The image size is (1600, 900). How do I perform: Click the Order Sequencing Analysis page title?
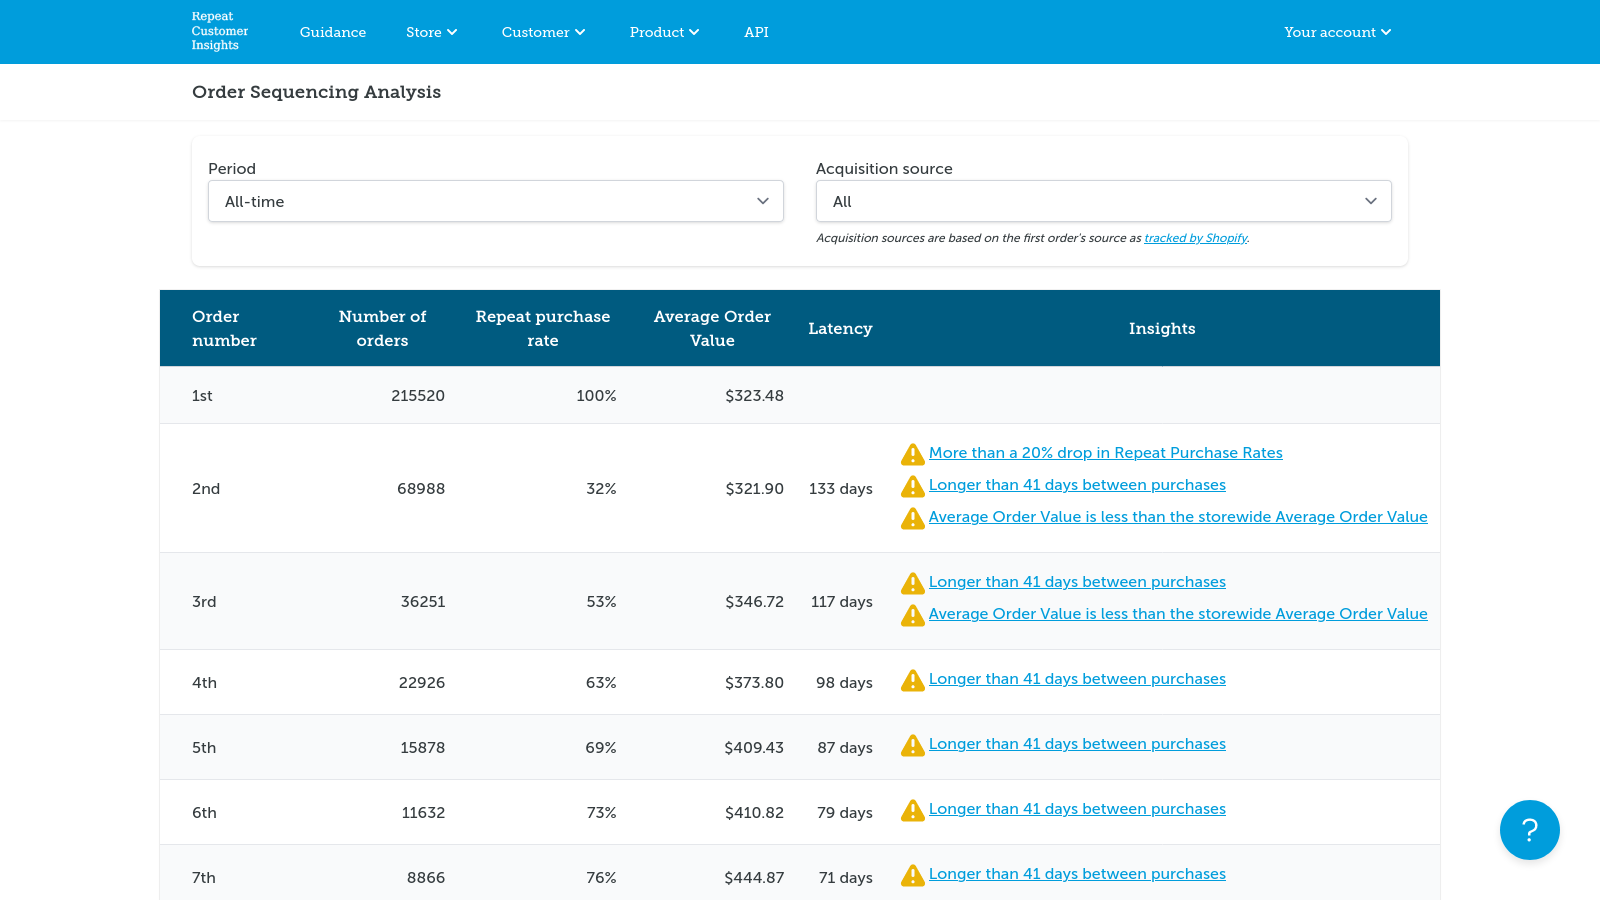316,92
